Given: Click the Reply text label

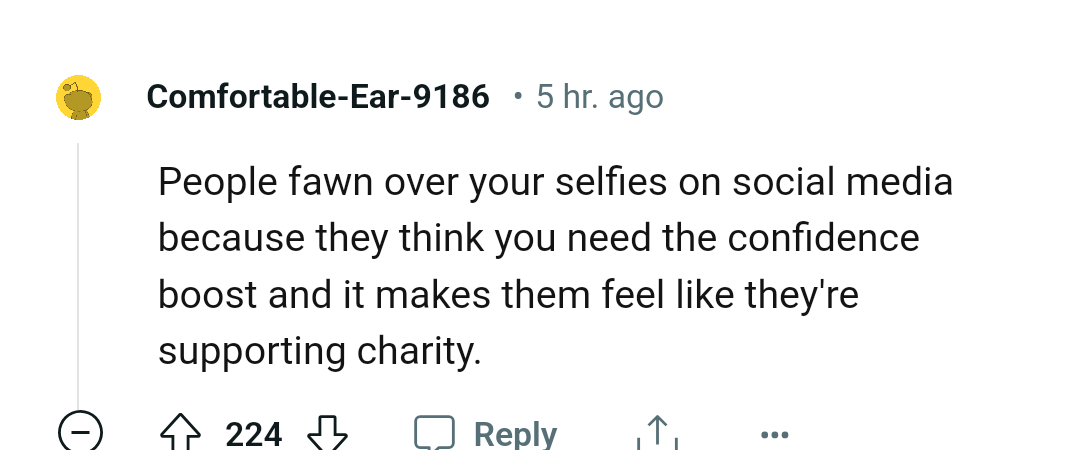Looking at the screenshot, I should coord(515,434).
